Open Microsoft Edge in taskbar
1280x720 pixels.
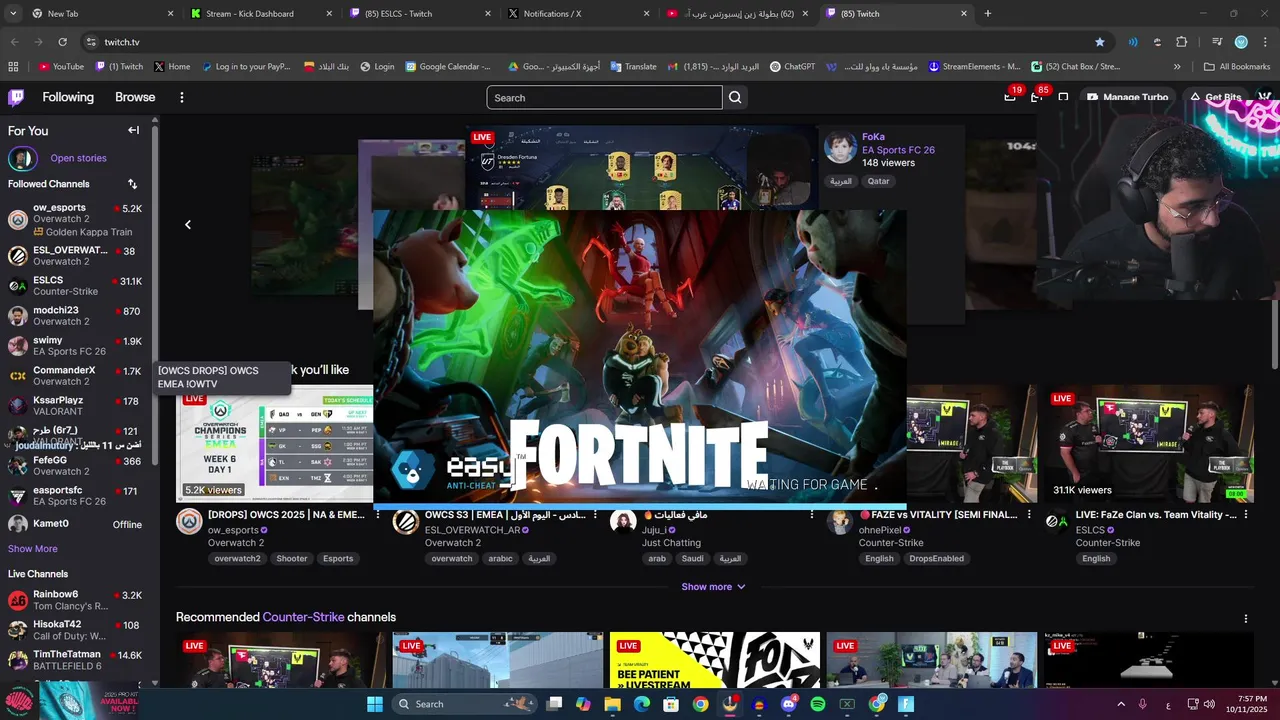[641, 704]
